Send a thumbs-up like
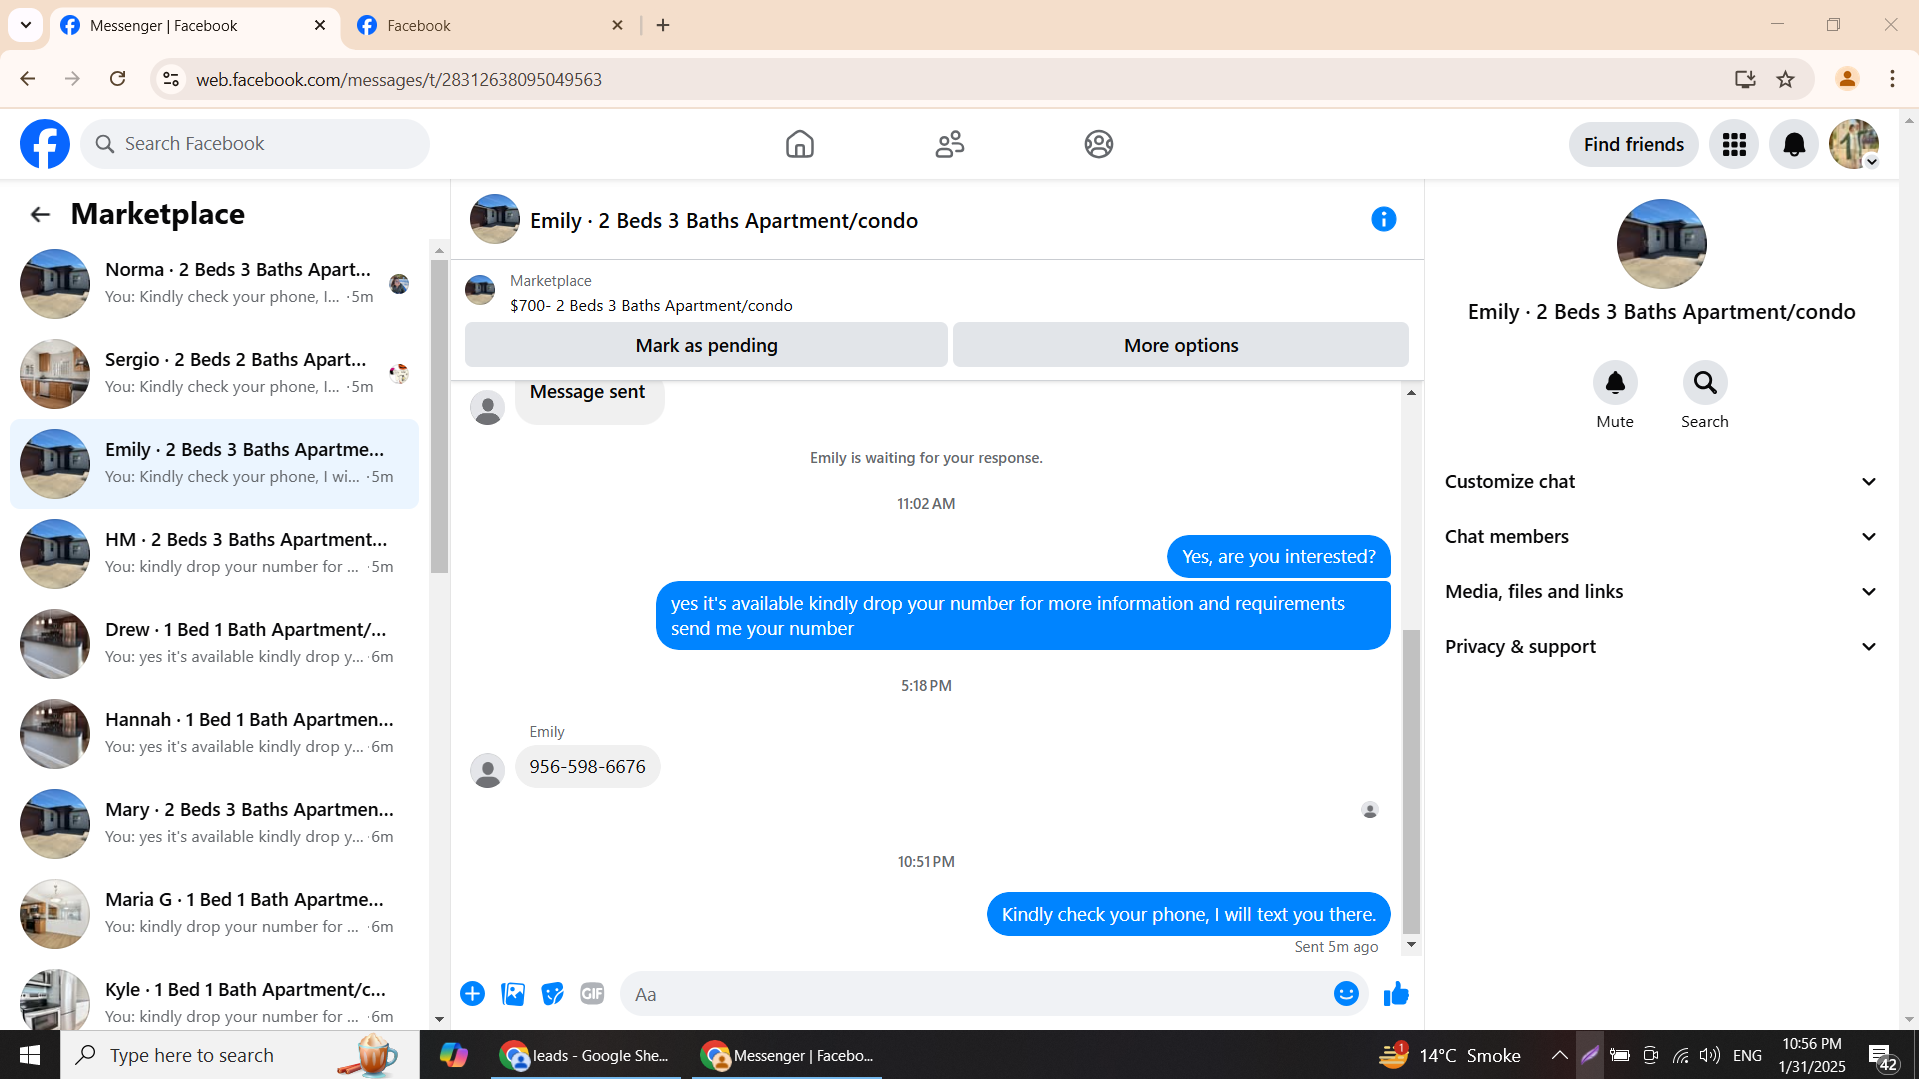The height and width of the screenshot is (1079, 1919). tap(1396, 994)
